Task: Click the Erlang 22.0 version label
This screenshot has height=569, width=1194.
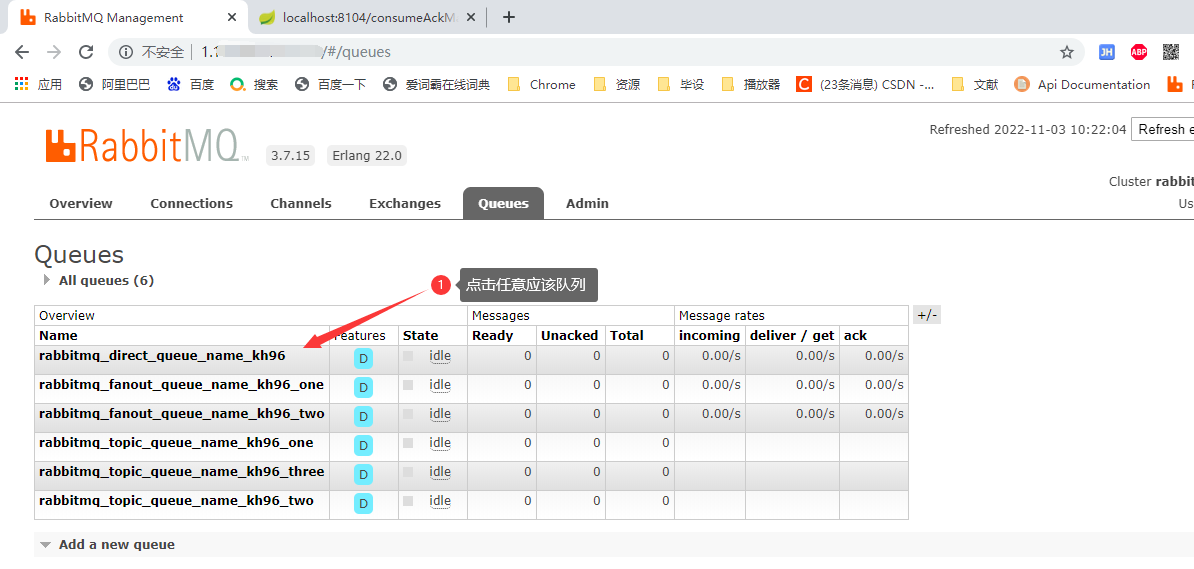Action: [x=367, y=156]
